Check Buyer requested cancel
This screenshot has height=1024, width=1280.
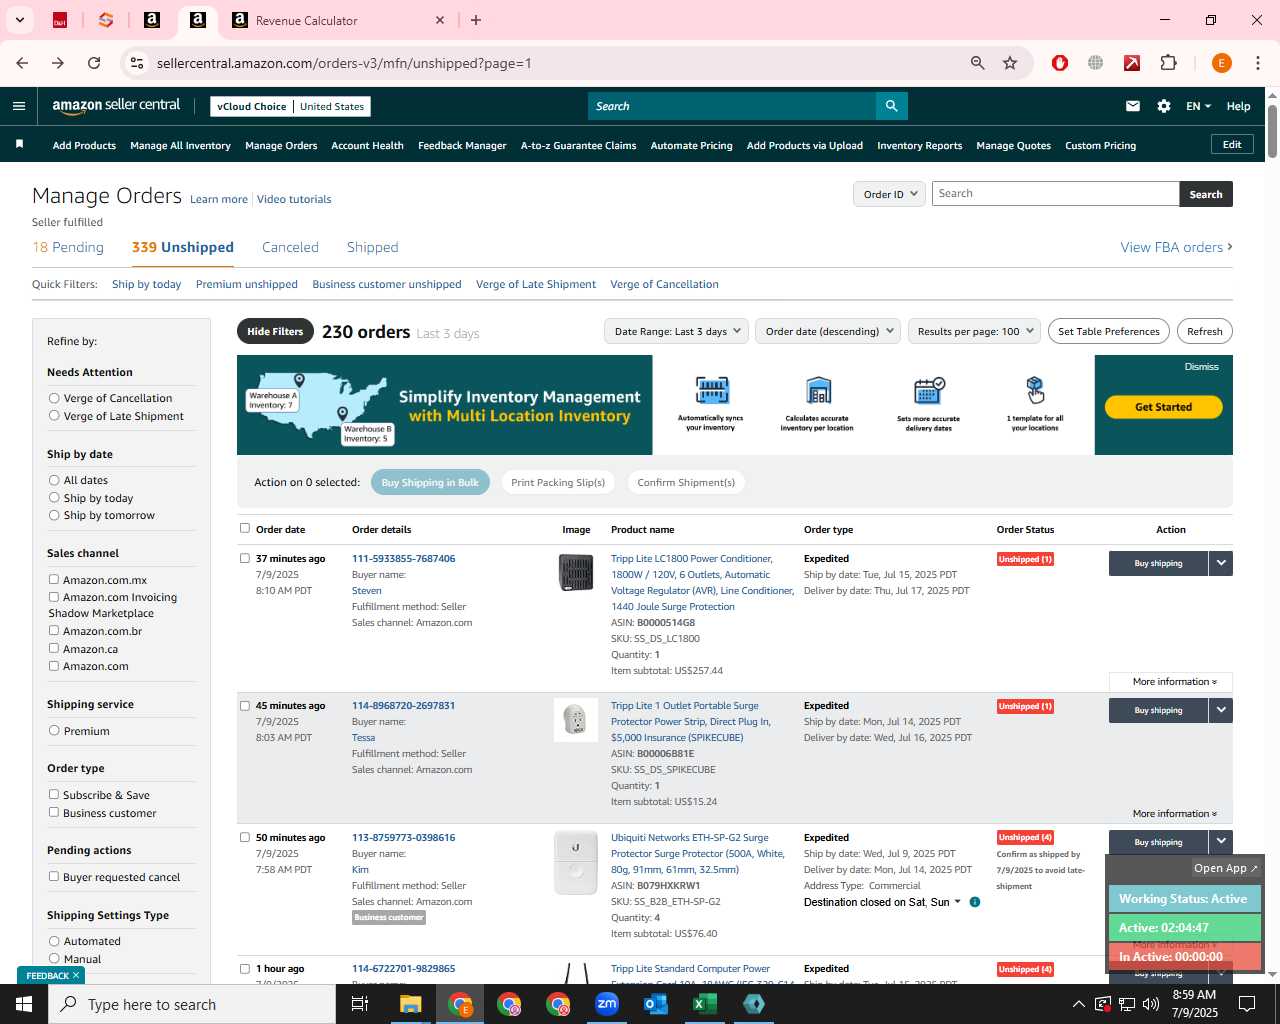pyautogui.click(x=54, y=876)
